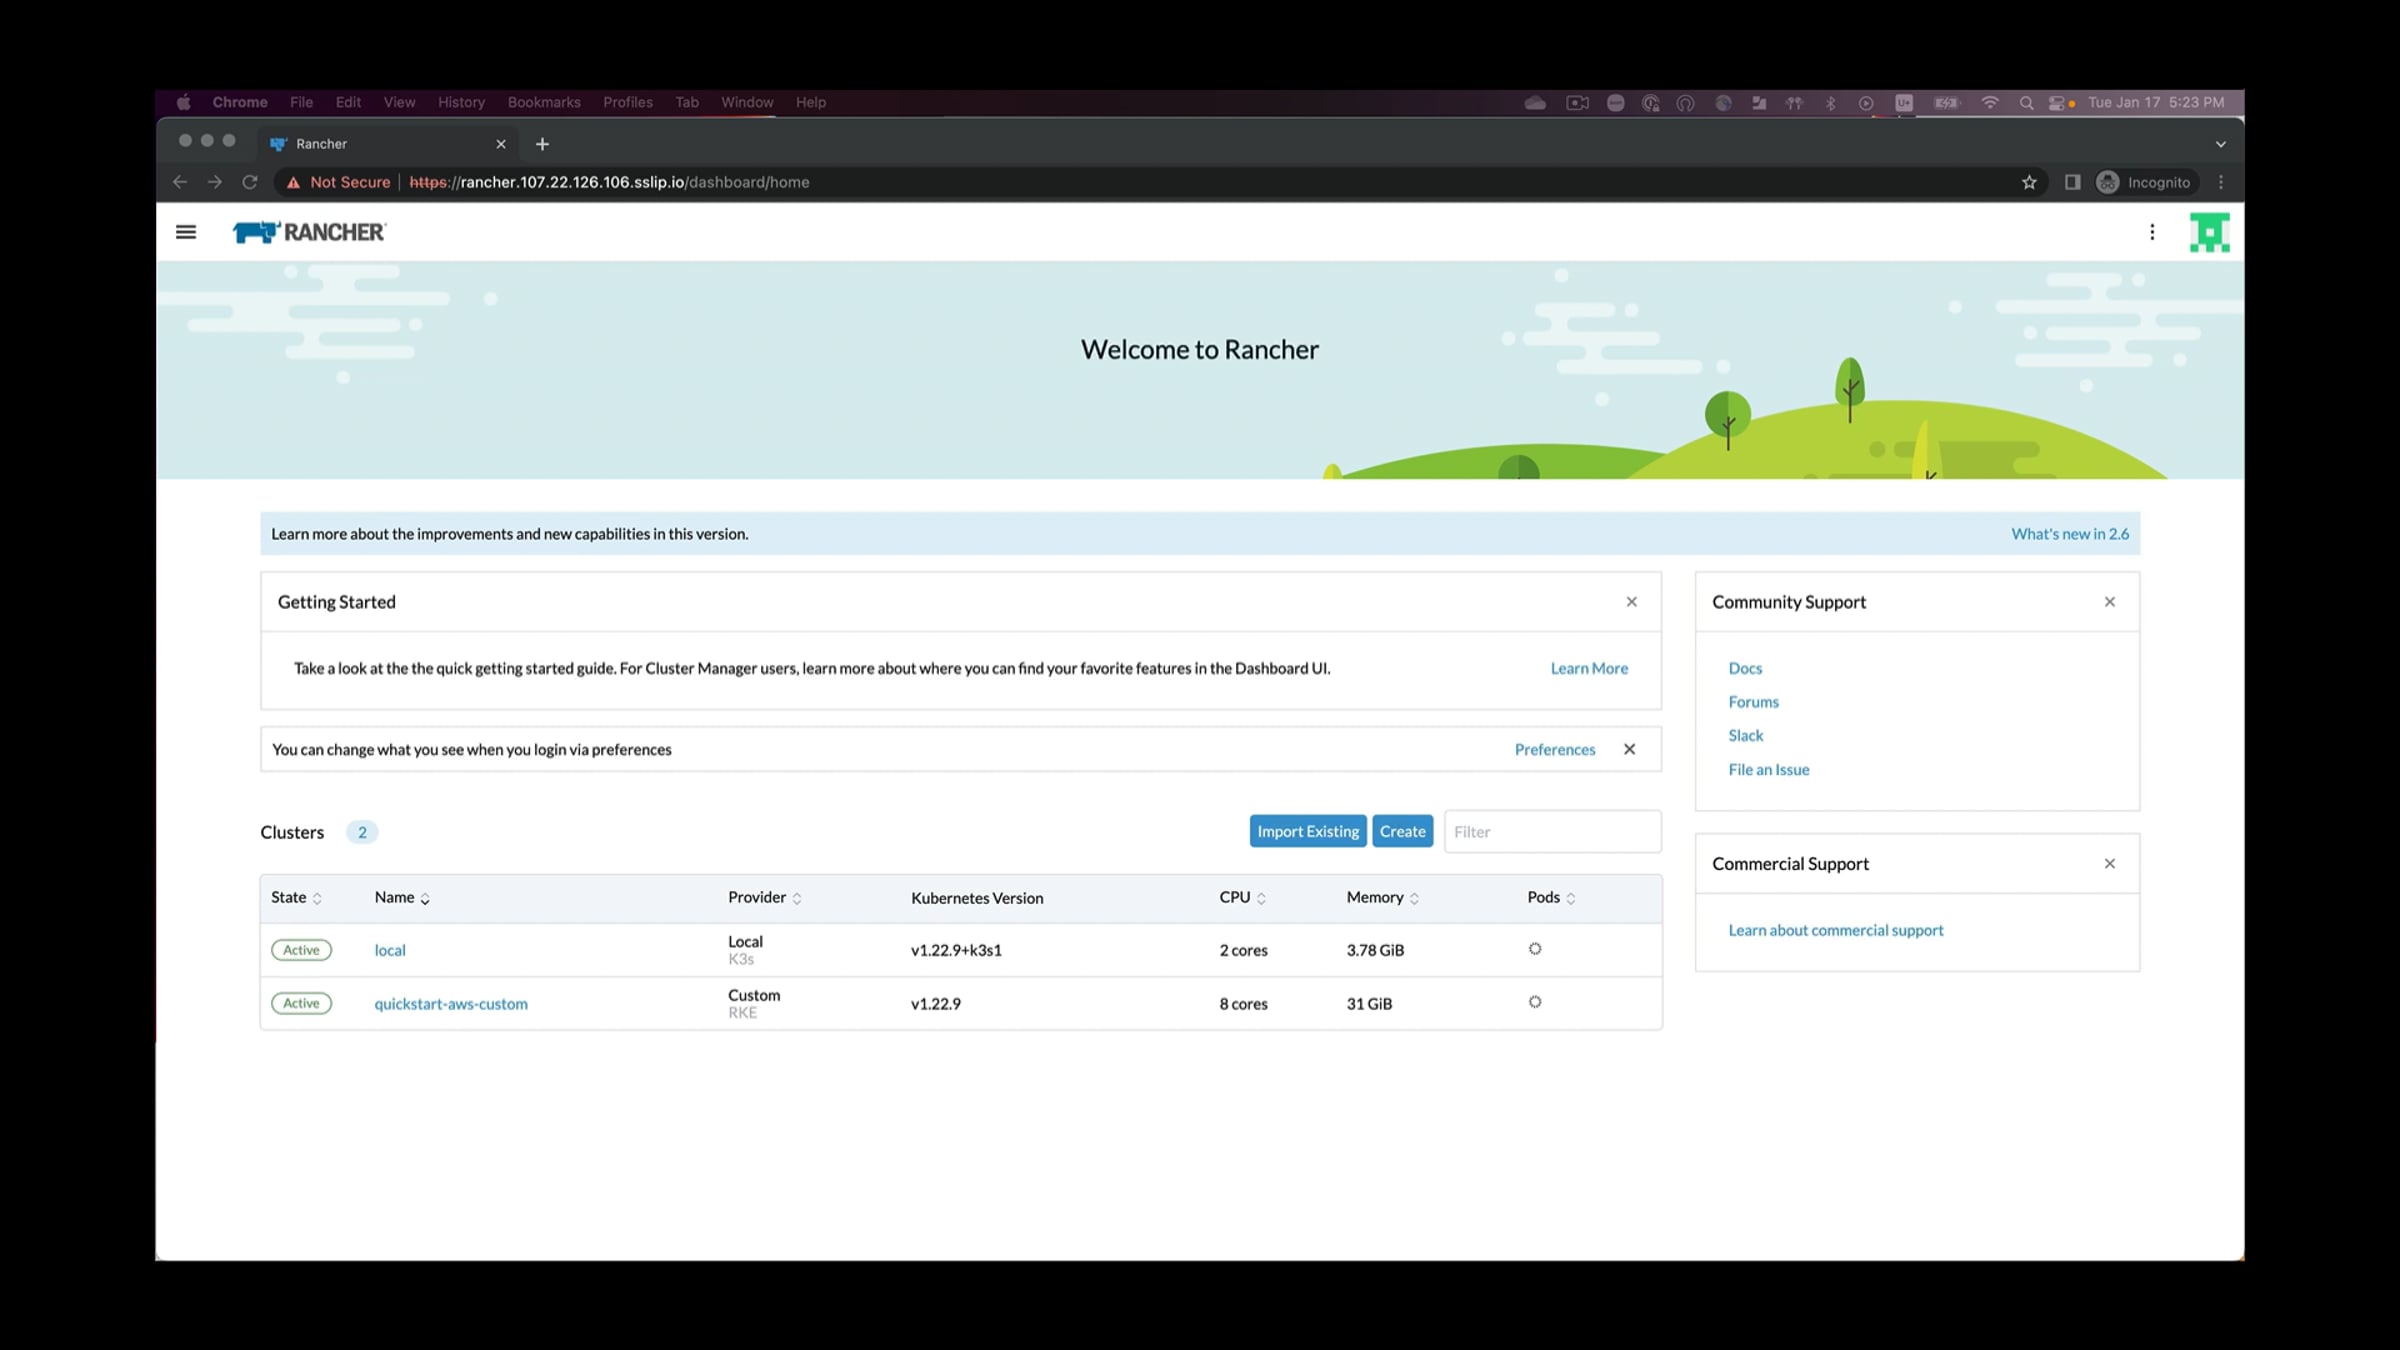This screenshot has height=1350, width=2400.
Task: Focus the clusters Filter input
Action: (x=1552, y=832)
